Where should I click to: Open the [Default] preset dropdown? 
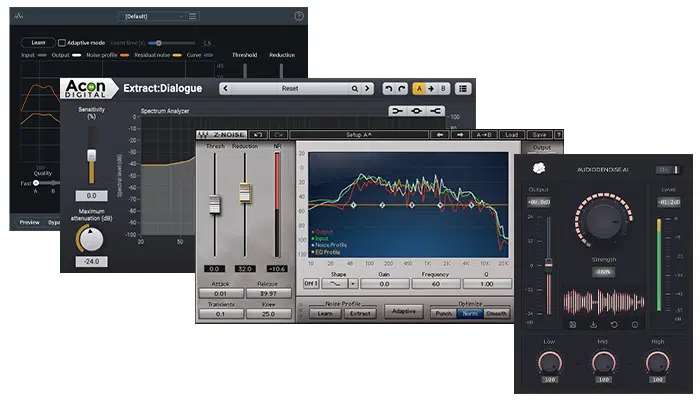(152, 16)
